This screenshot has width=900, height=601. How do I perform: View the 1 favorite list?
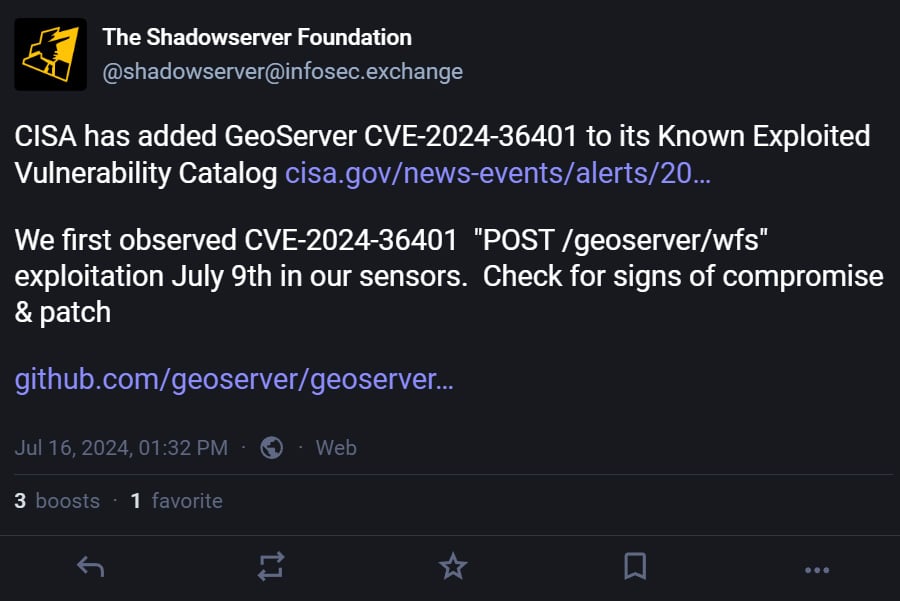(177, 500)
